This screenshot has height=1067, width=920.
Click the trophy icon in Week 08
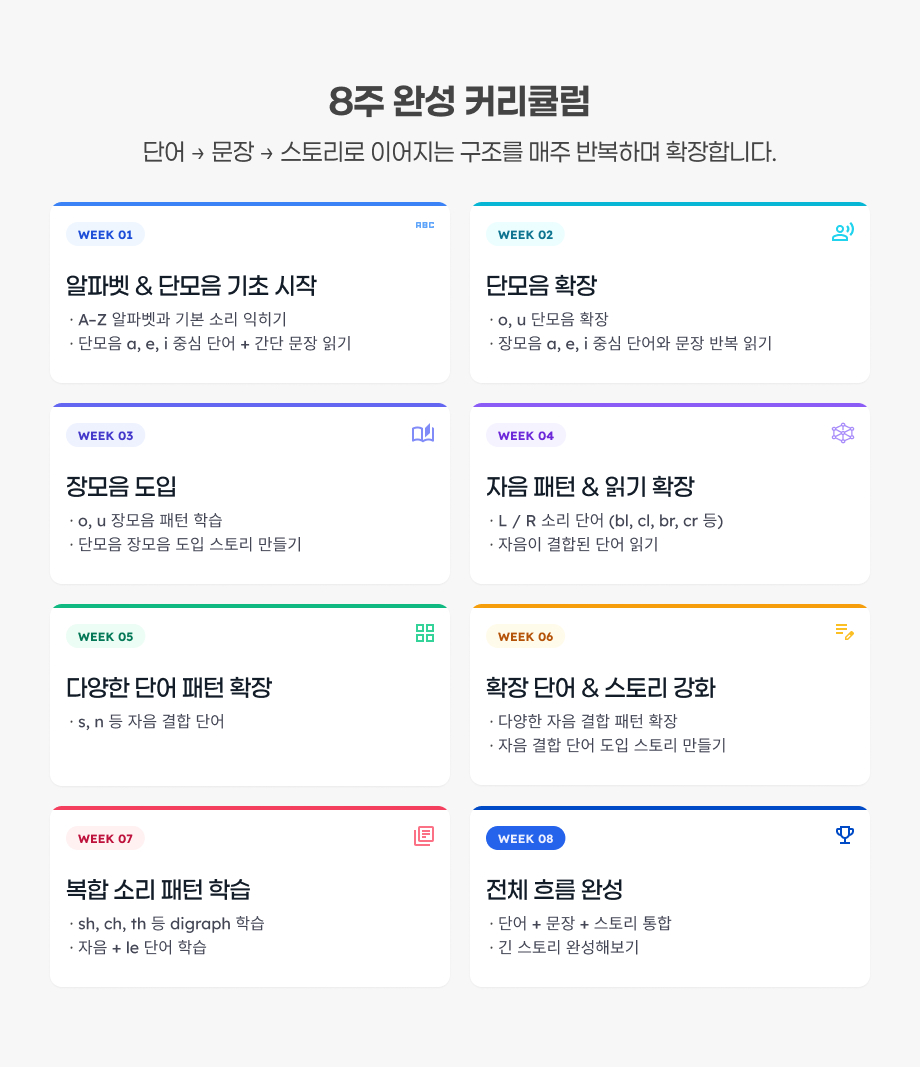tap(845, 835)
